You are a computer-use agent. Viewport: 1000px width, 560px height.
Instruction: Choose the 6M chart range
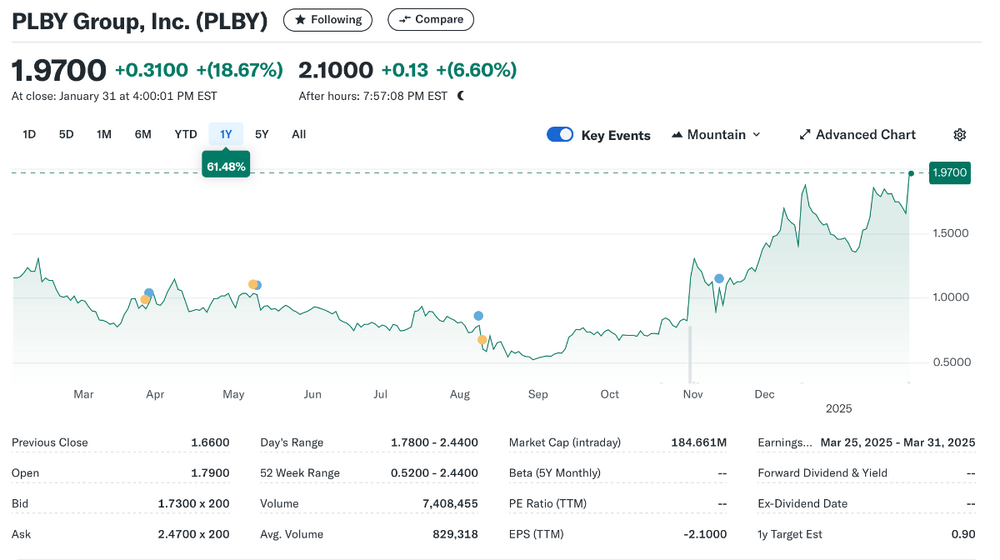[x=143, y=135]
